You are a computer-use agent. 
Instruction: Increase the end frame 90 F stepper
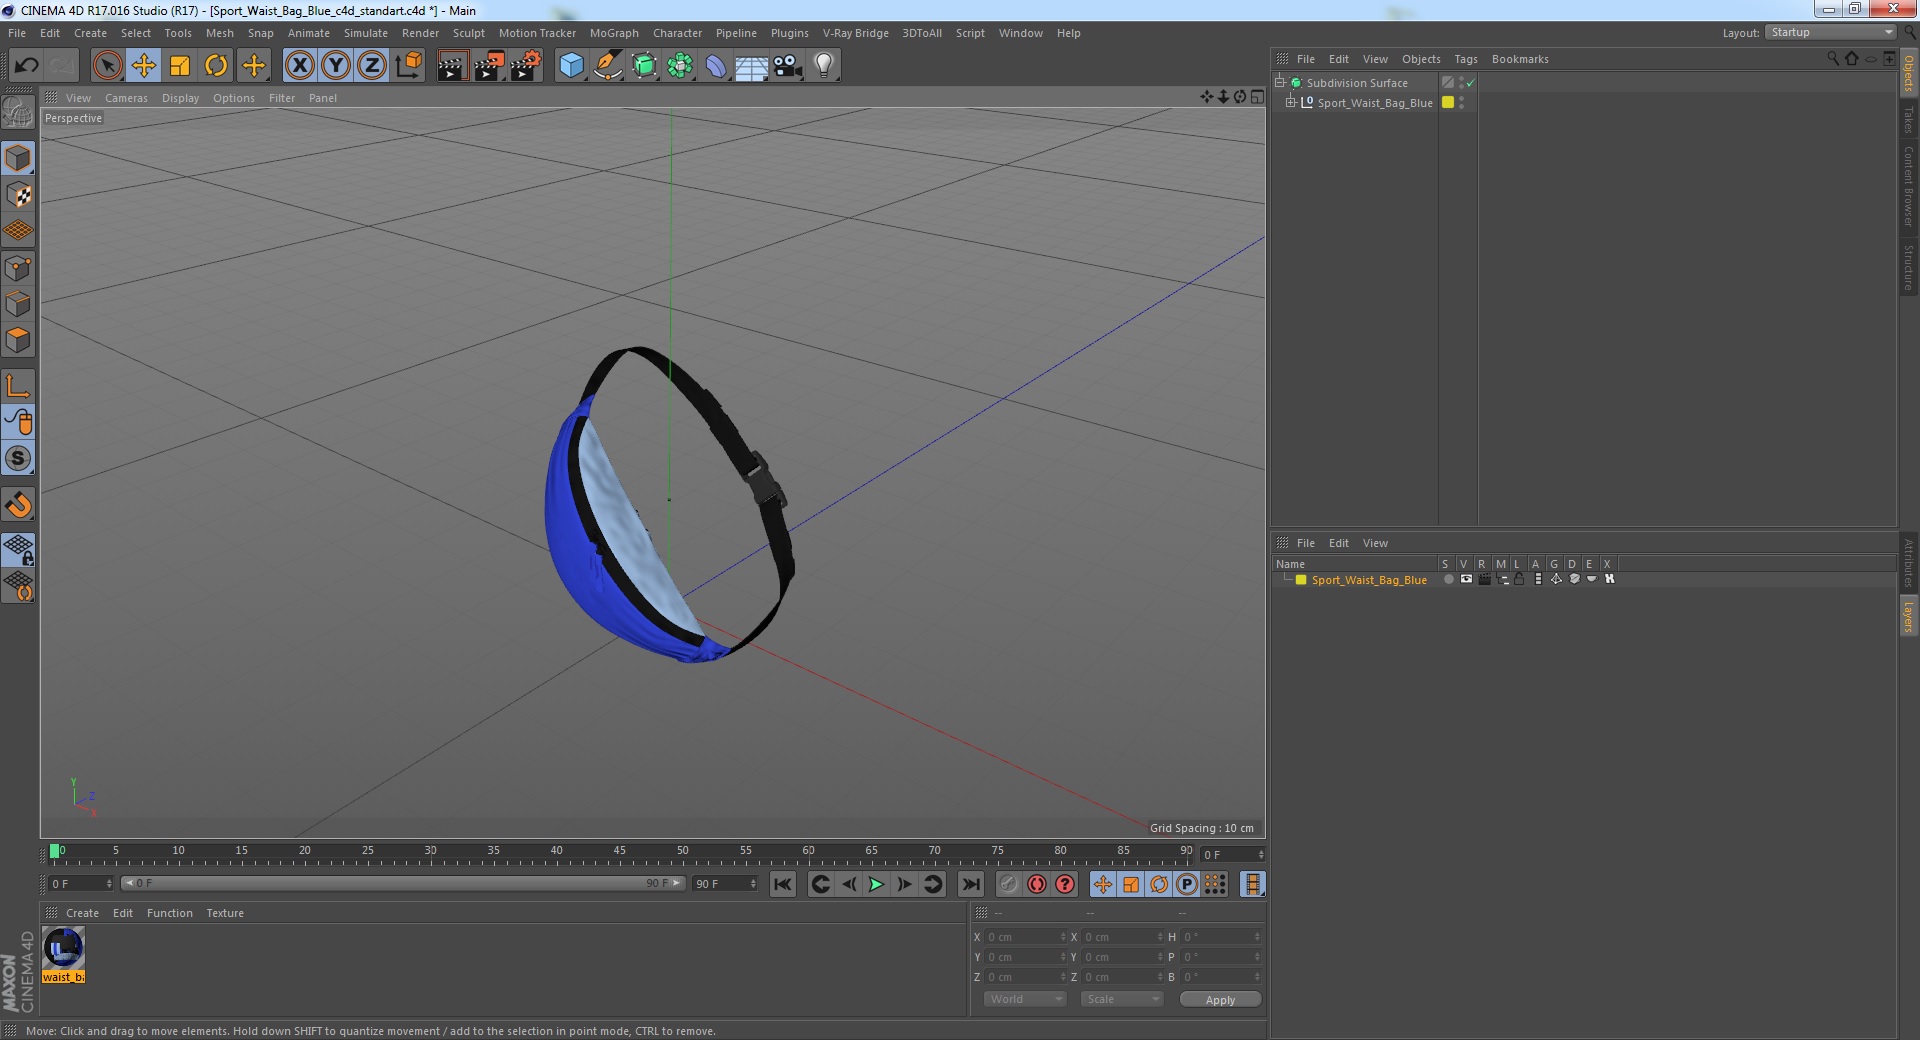pos(753,880)
